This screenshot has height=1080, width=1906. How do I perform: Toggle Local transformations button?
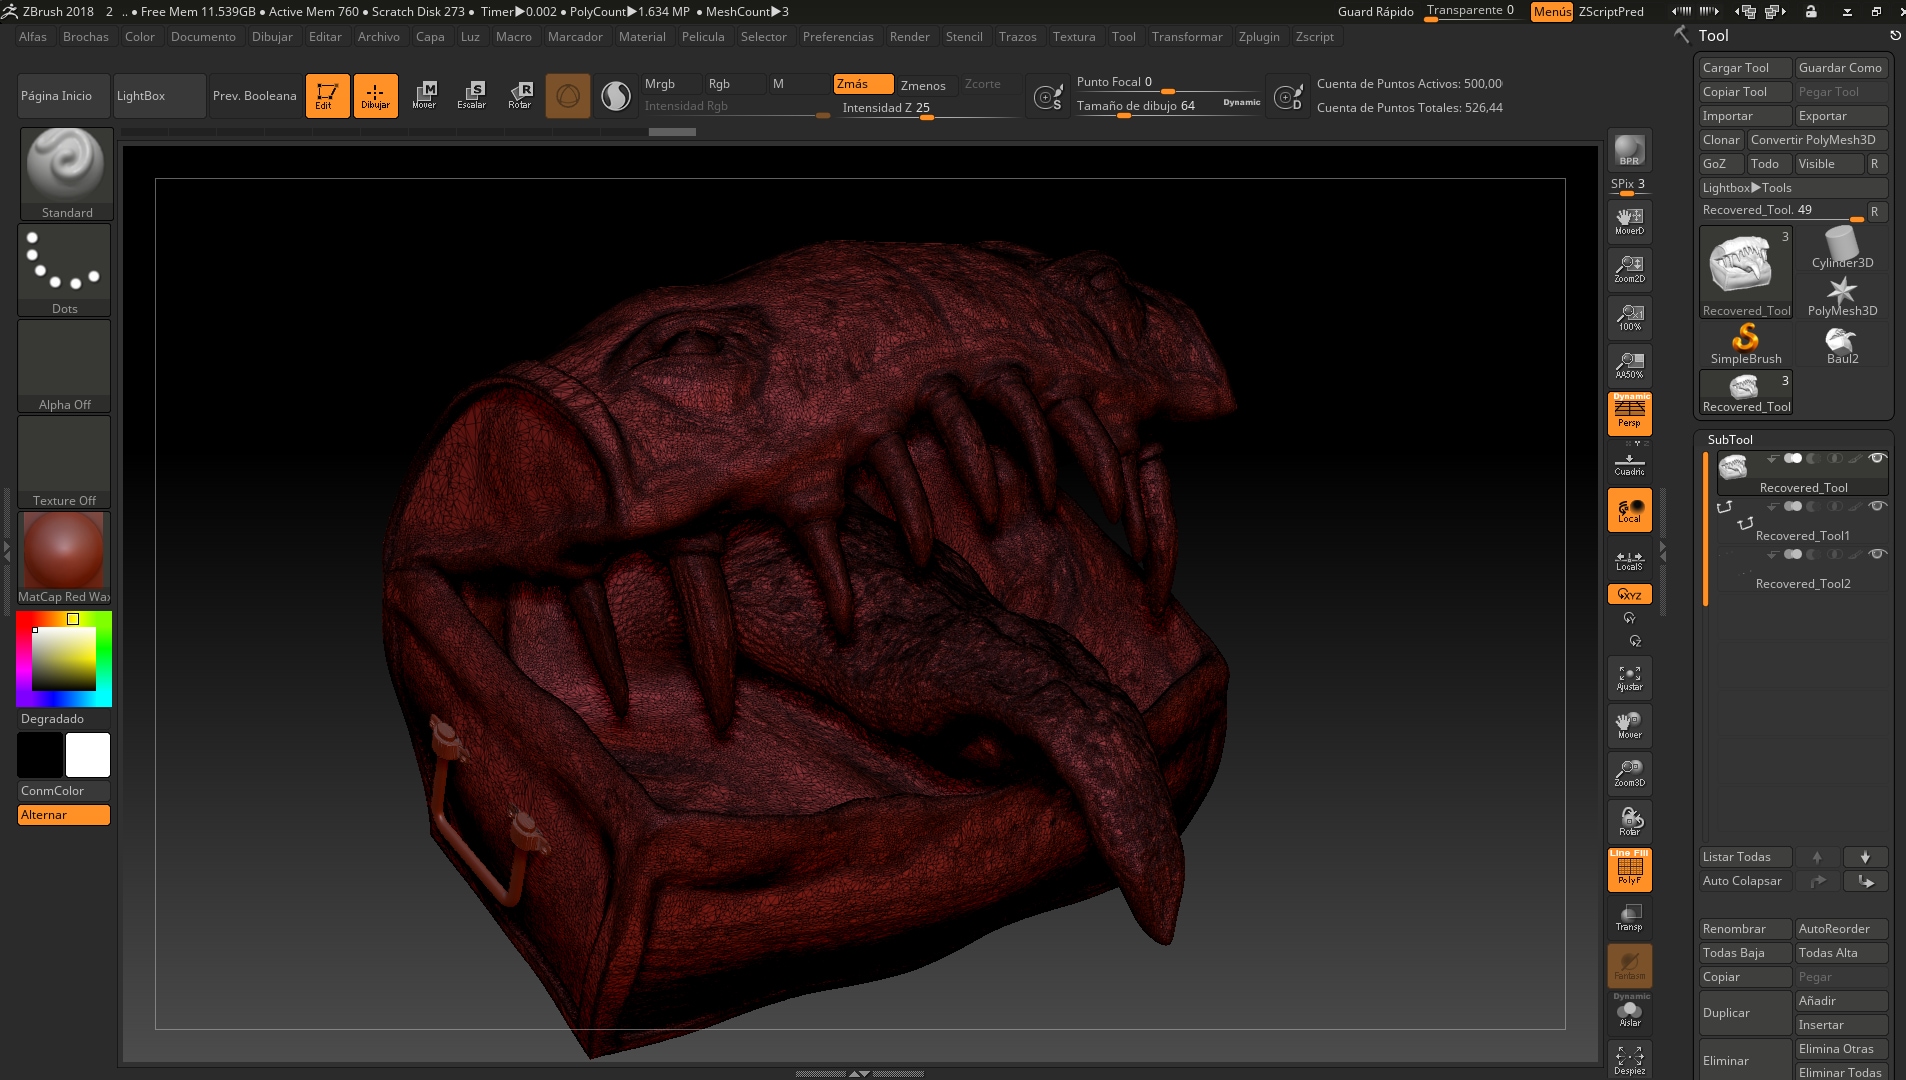click(1629, 510)
